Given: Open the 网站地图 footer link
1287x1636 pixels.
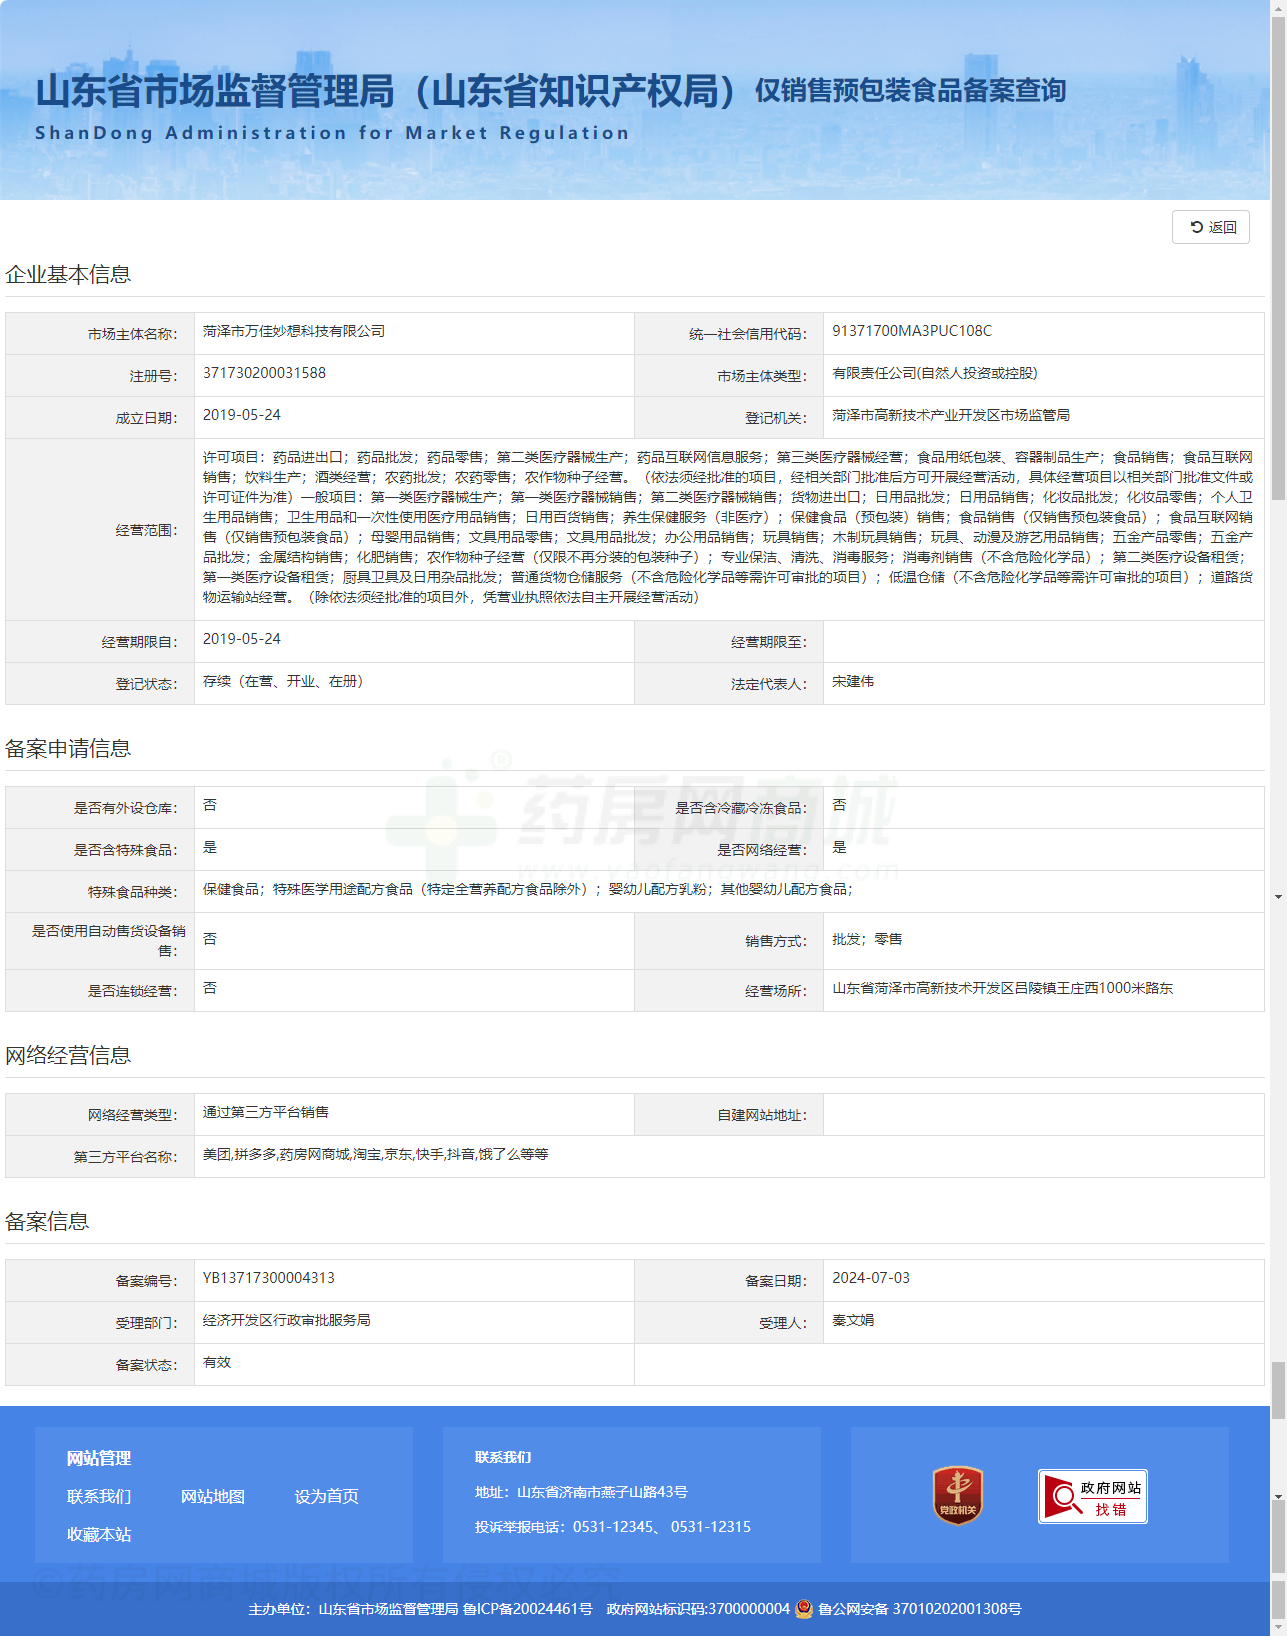Looking at the screenshot, I should pos(212,1496).
